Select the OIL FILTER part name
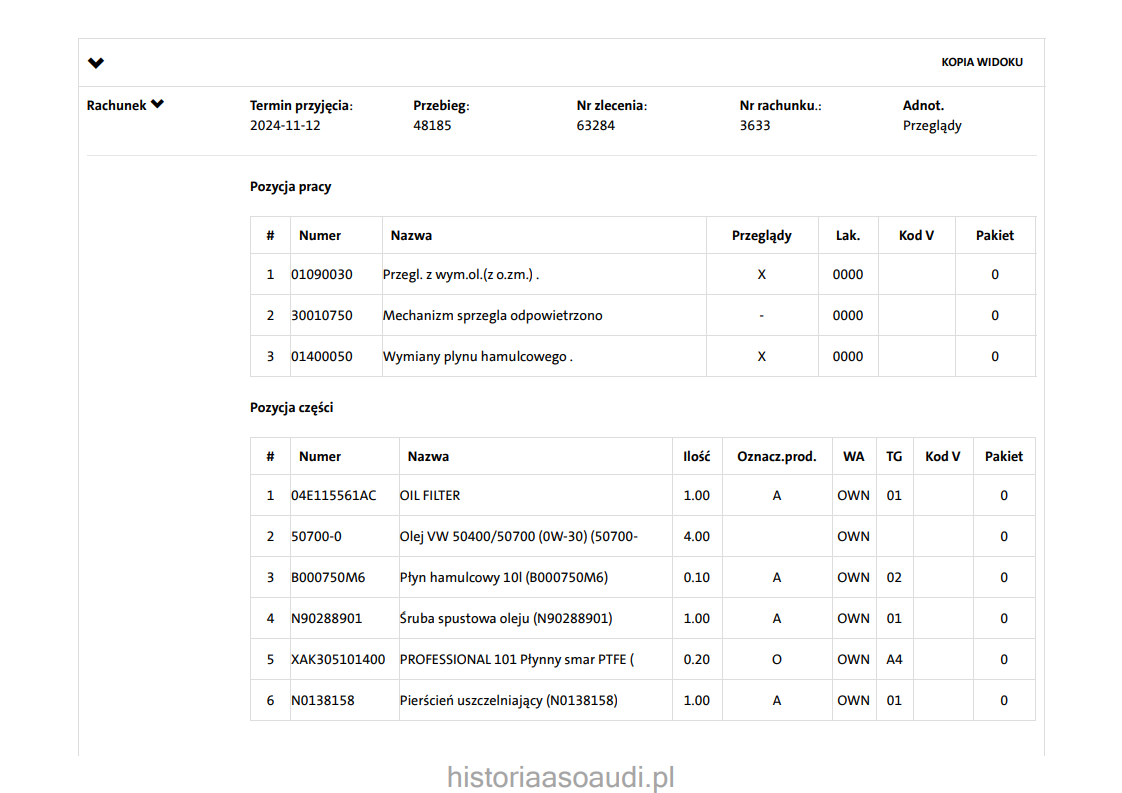 click(430, 496)
